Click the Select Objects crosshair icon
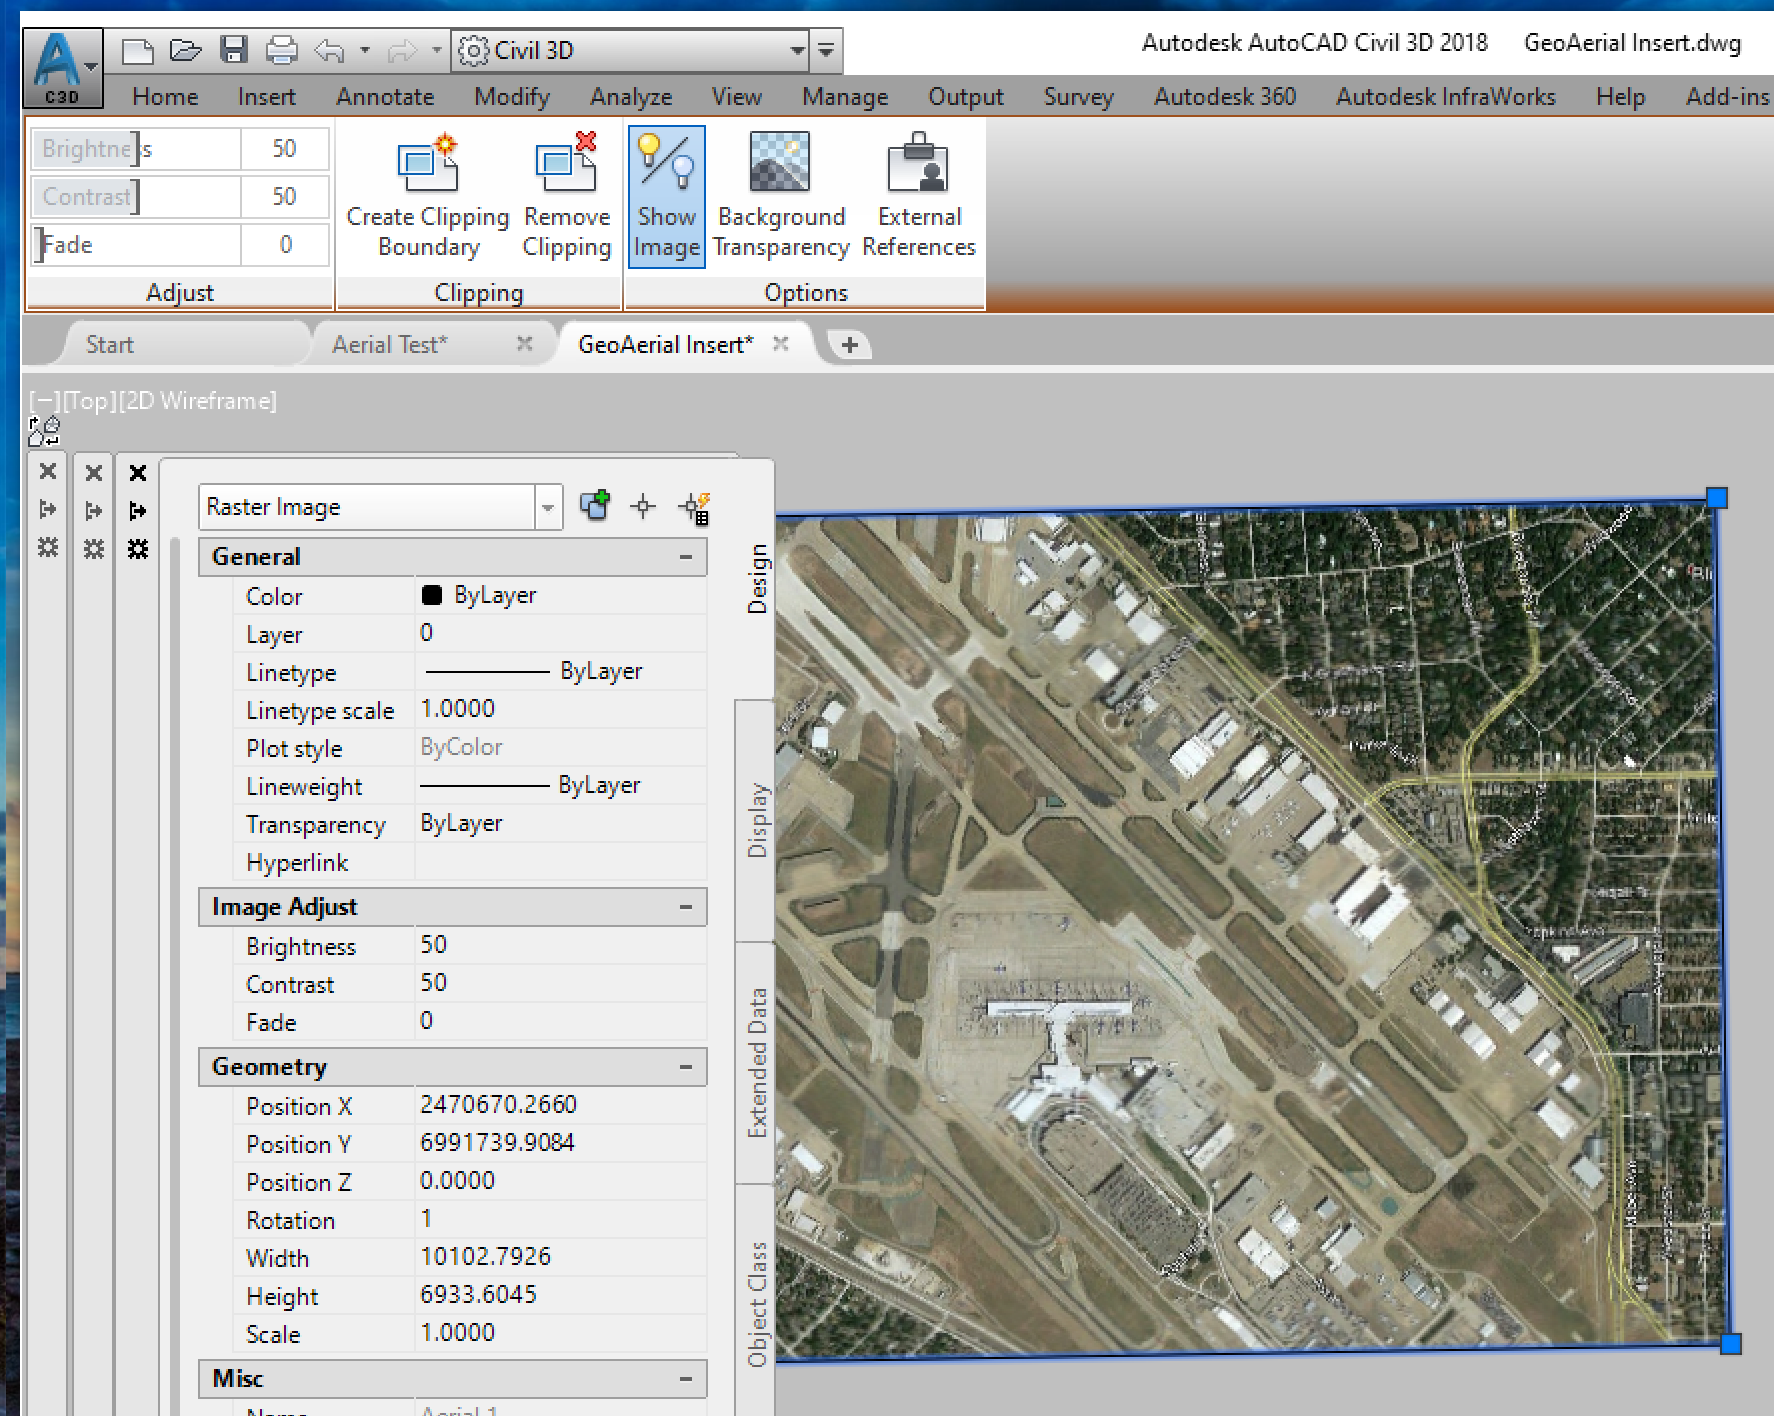This screenshot has width=1774, height=1416. pos(643,507)
